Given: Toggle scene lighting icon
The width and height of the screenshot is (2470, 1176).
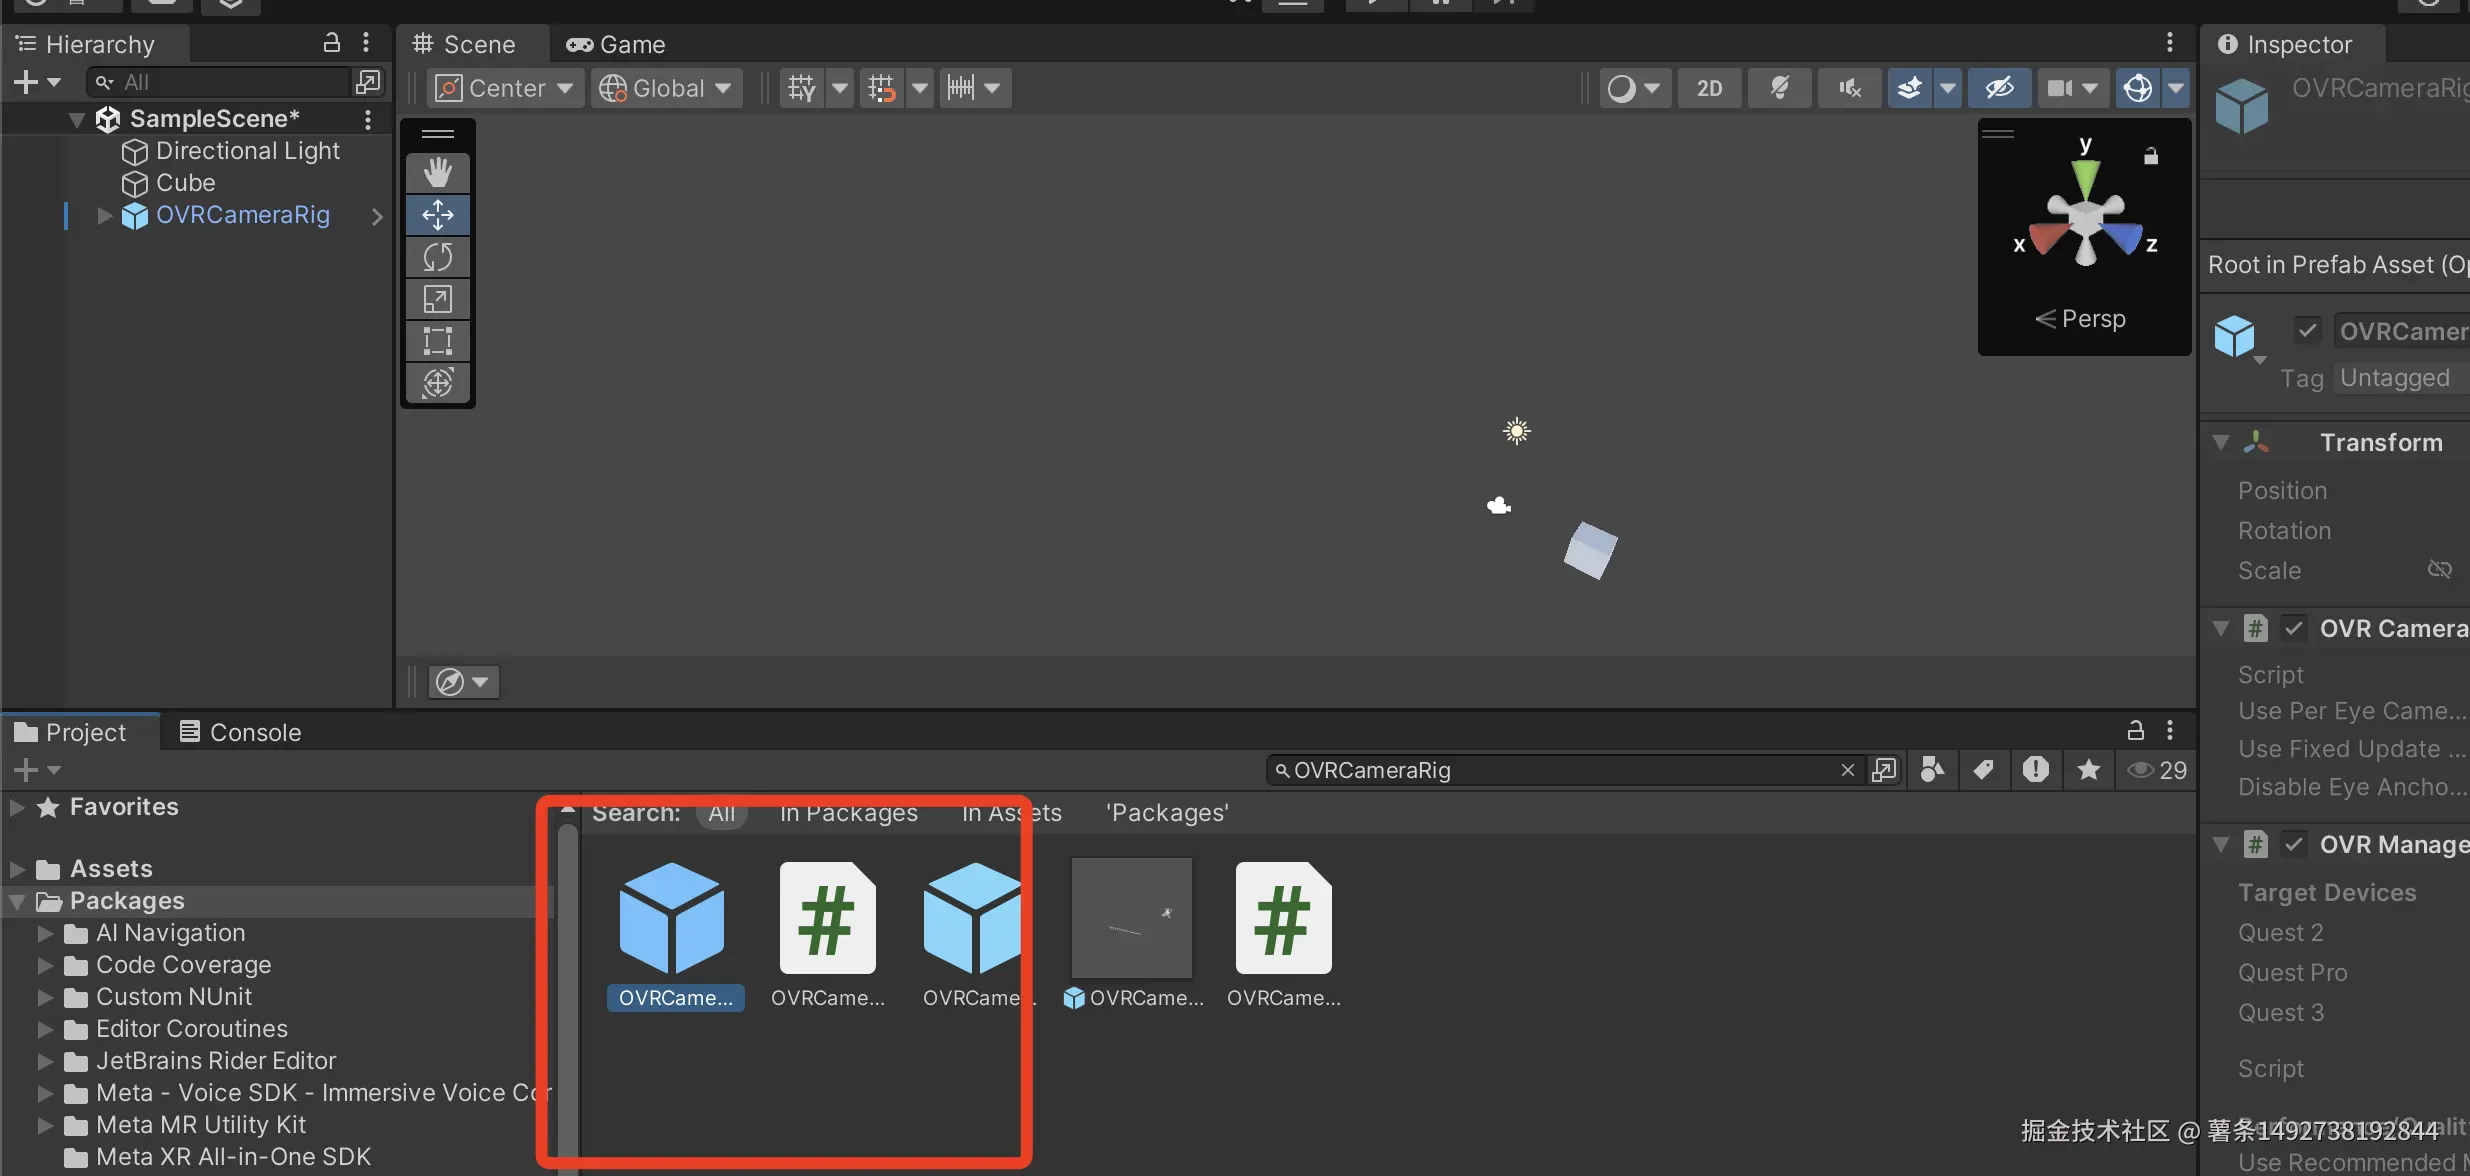Looking at the screenshot, I should [1779, 88].
